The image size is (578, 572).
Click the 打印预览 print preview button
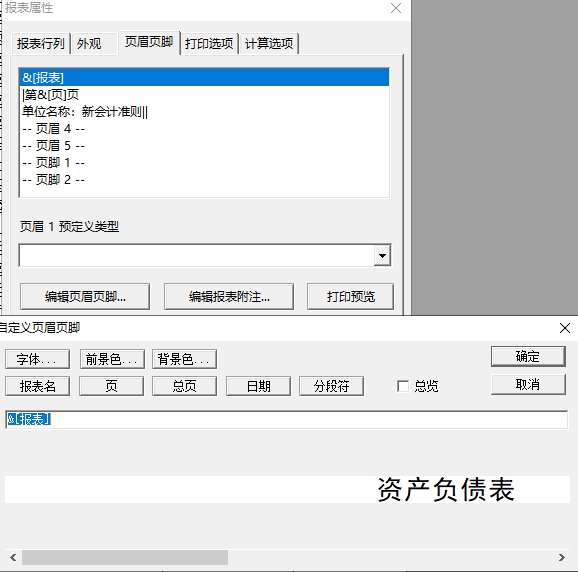pos(351,296)
